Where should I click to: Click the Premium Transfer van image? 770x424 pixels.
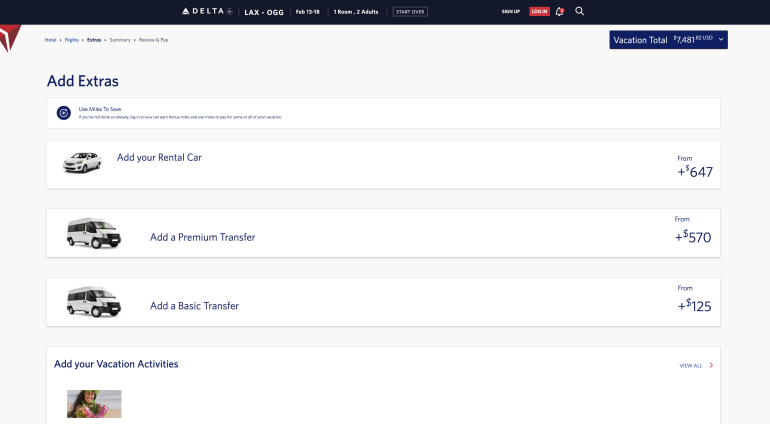(93, 233)
